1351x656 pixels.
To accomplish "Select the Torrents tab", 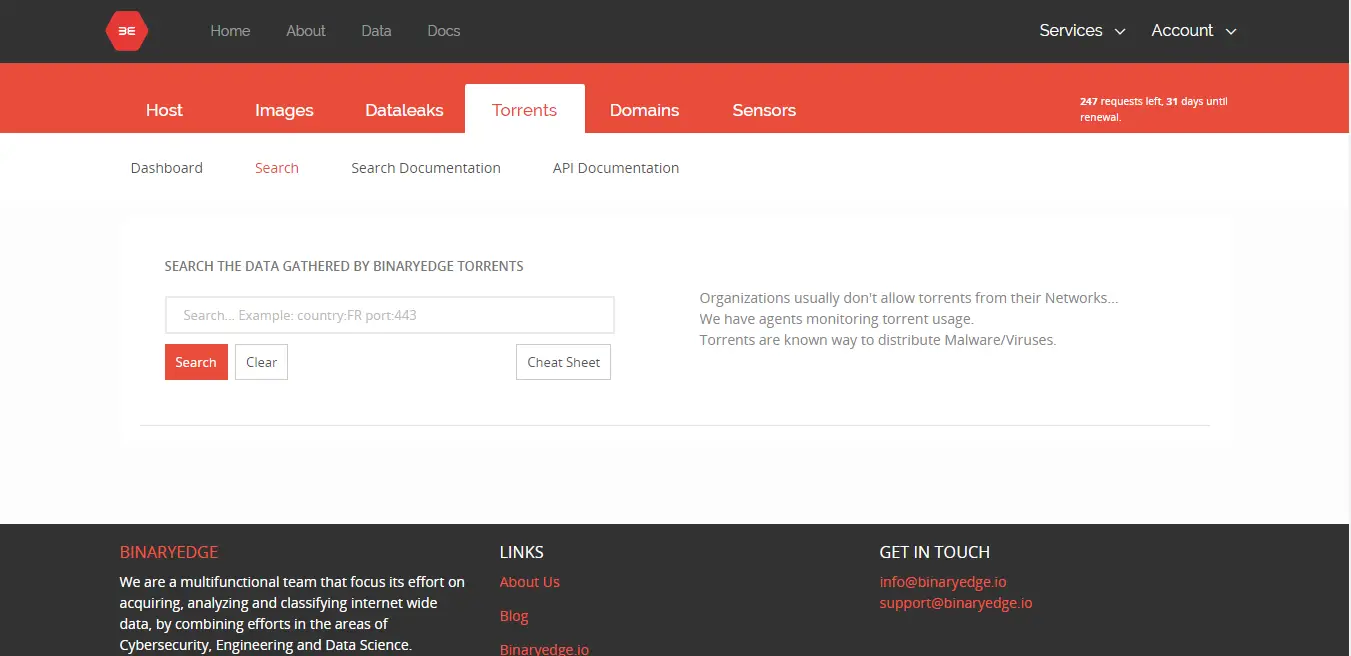I will [x=524, y=110].
